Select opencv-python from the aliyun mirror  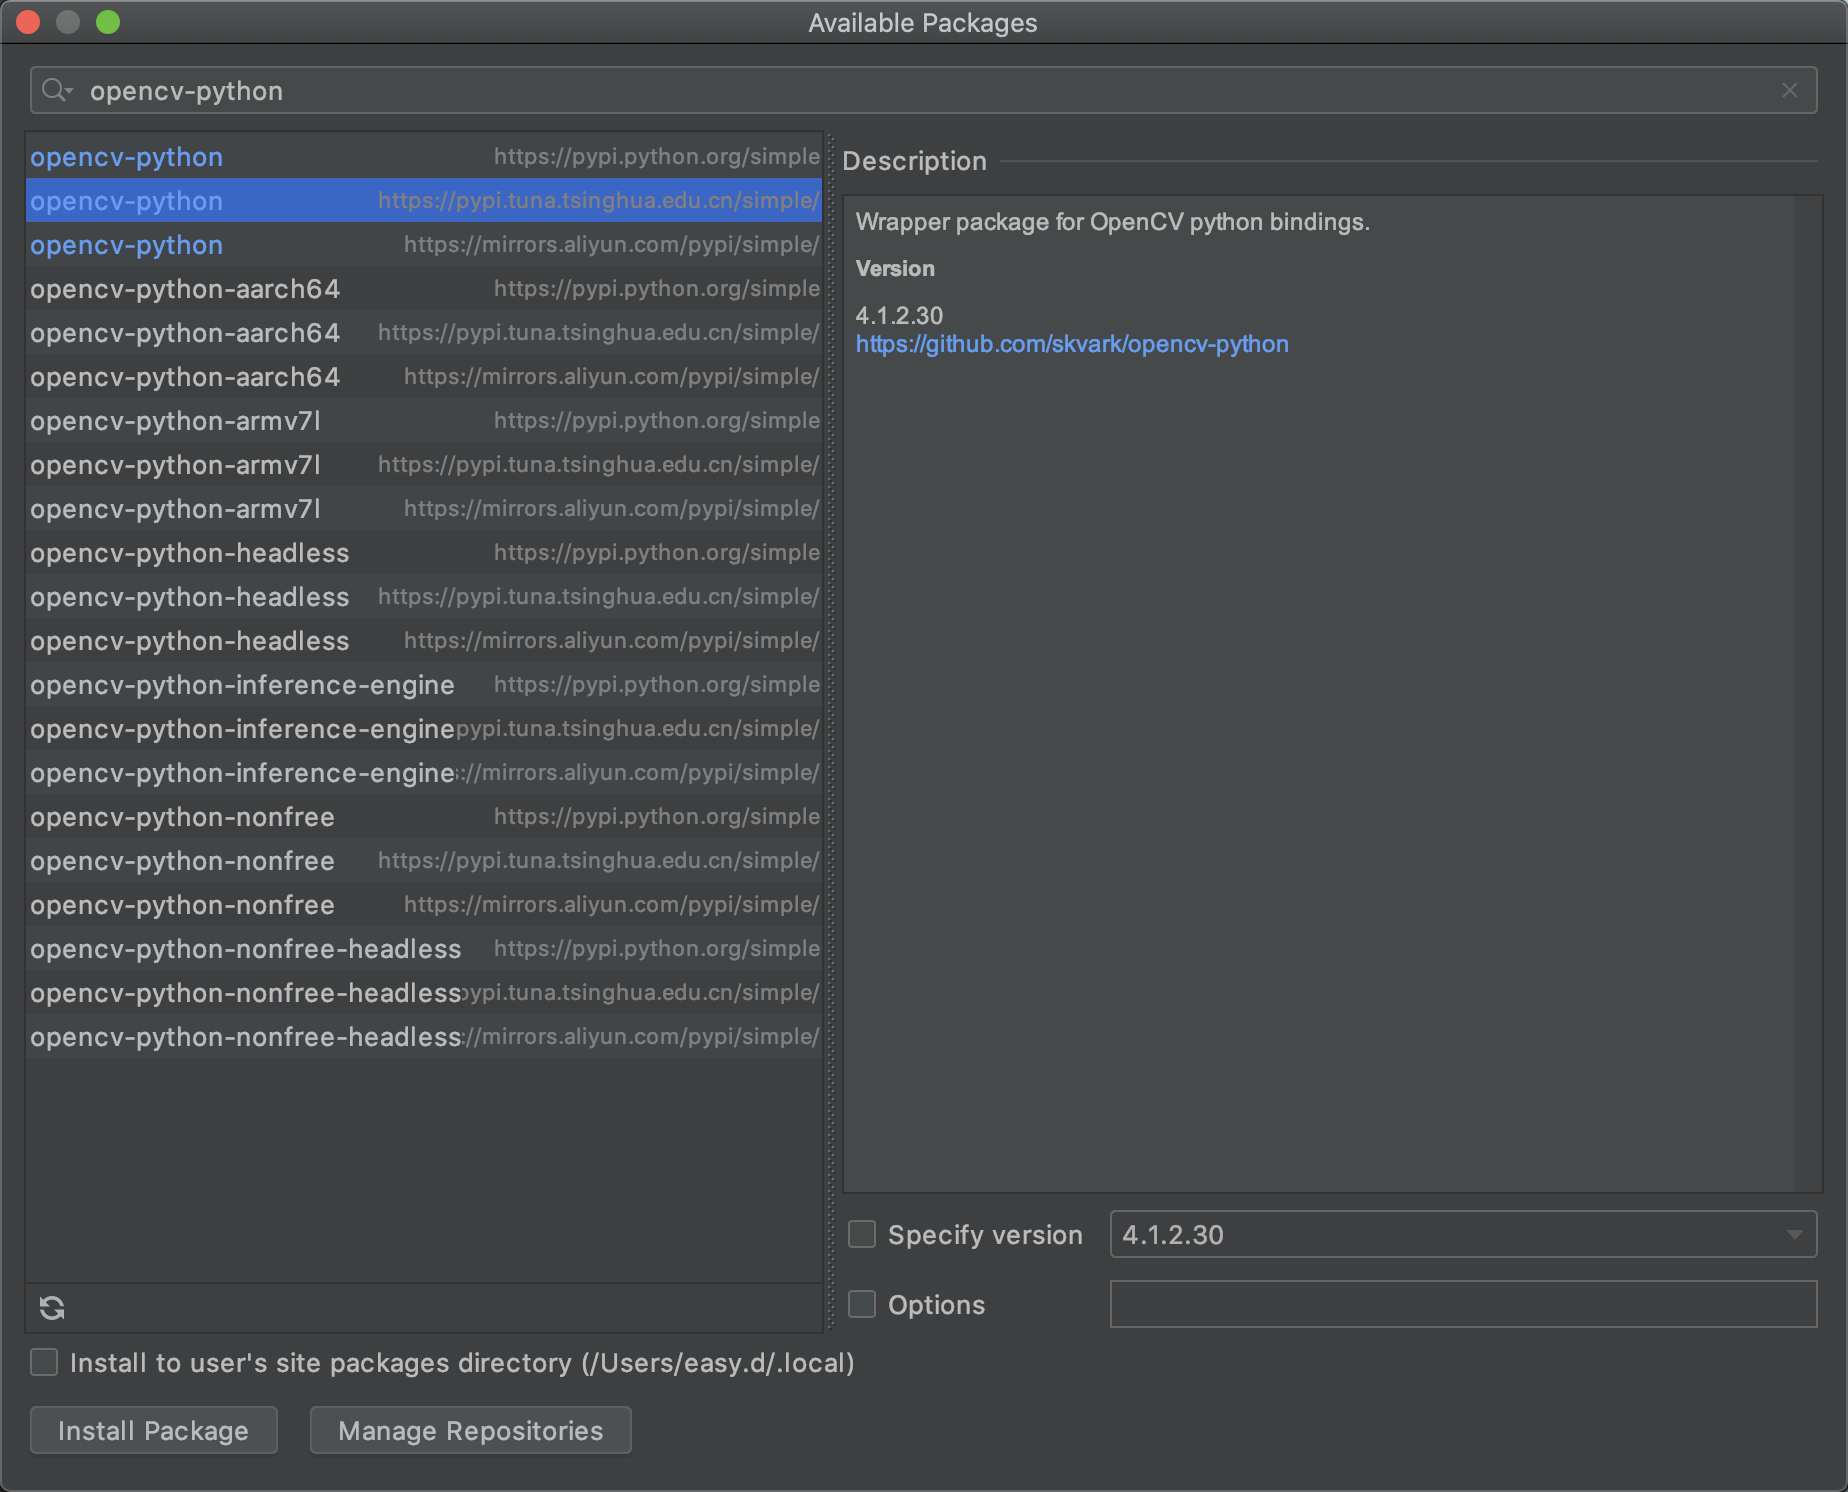pyautogui.click(x=424, y=244)
